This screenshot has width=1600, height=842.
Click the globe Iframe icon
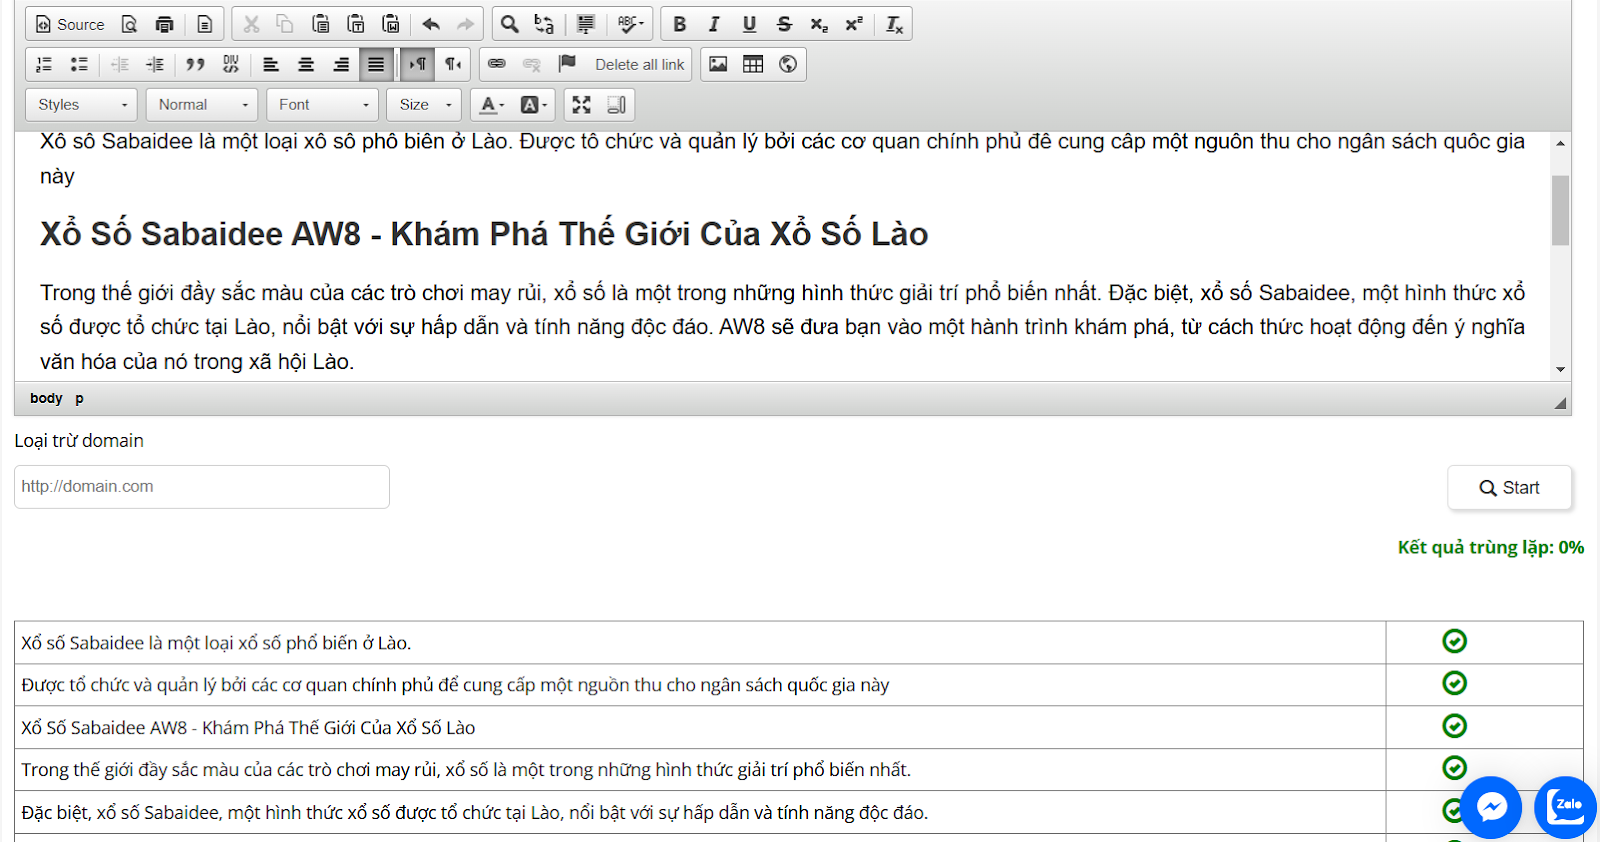click(788, 64)
